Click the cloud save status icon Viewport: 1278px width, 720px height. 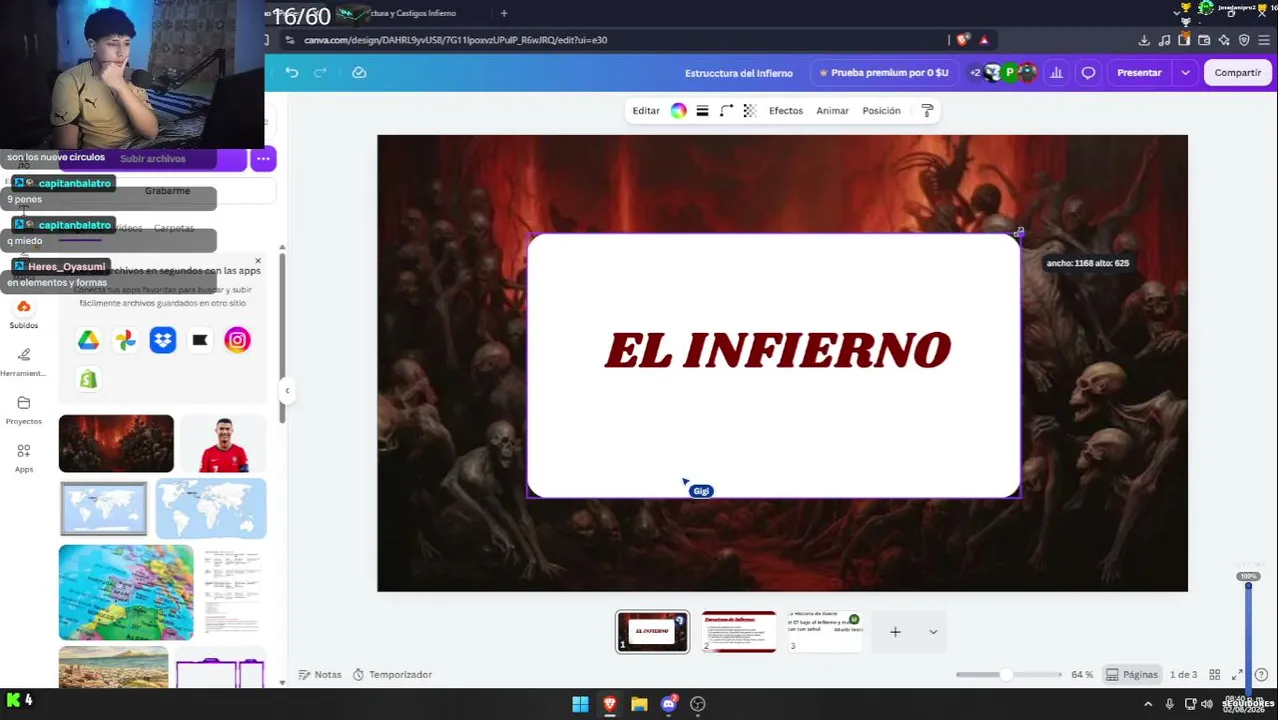pos(359,73)
